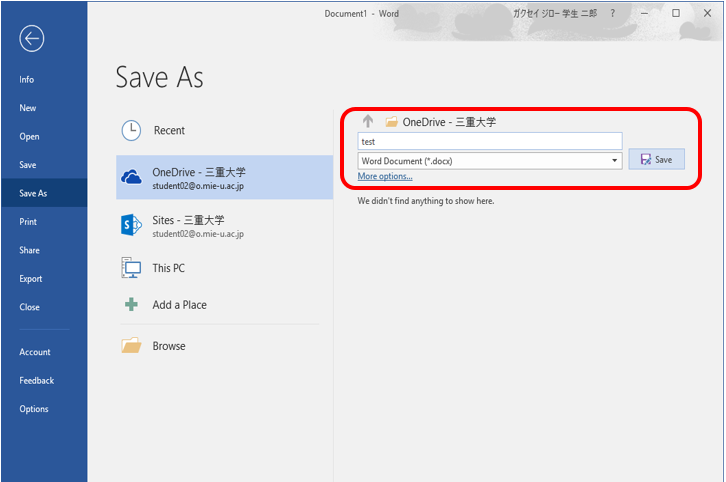The image size is (726, 482).
Task: Click the This PC monitor icon
Action: [131, 268]
